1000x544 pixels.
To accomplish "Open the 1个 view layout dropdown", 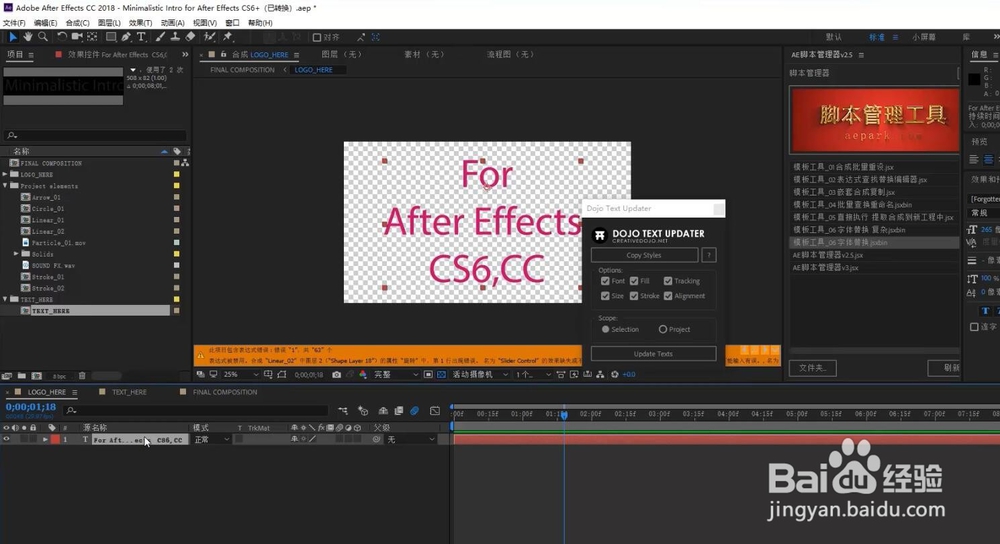I will (533, 374).
